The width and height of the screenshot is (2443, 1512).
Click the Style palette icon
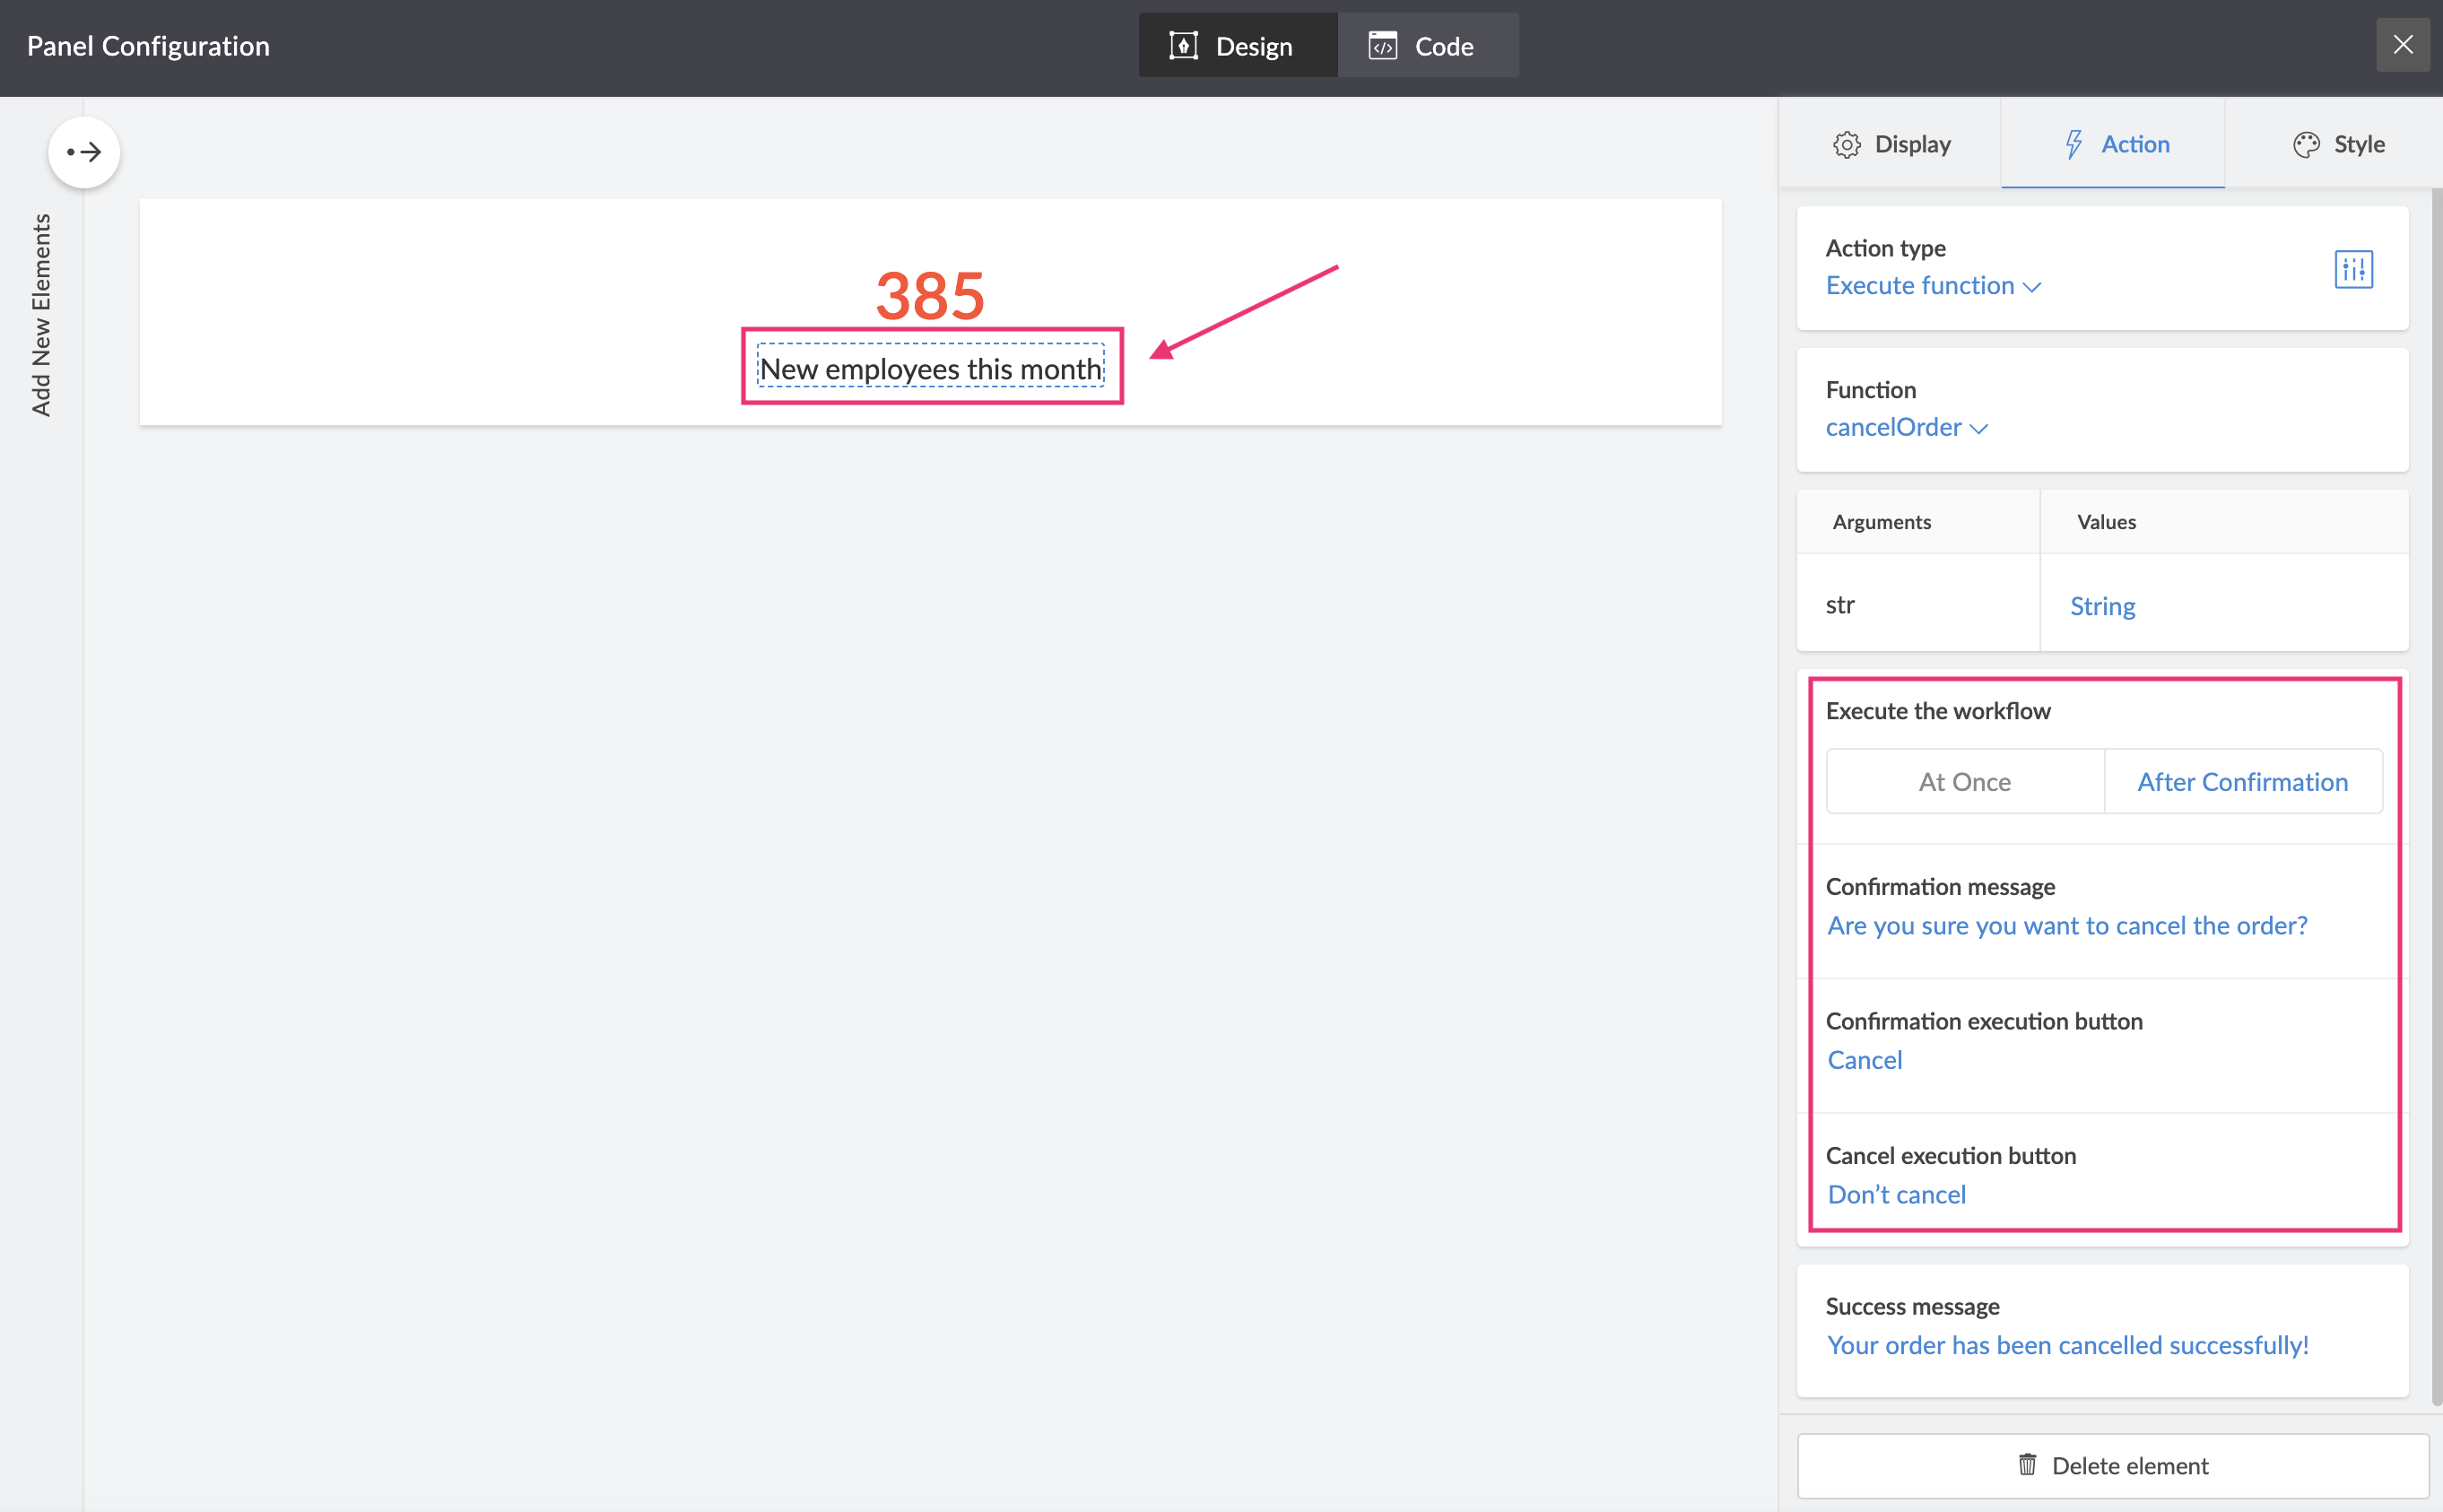click(2306, 145)
